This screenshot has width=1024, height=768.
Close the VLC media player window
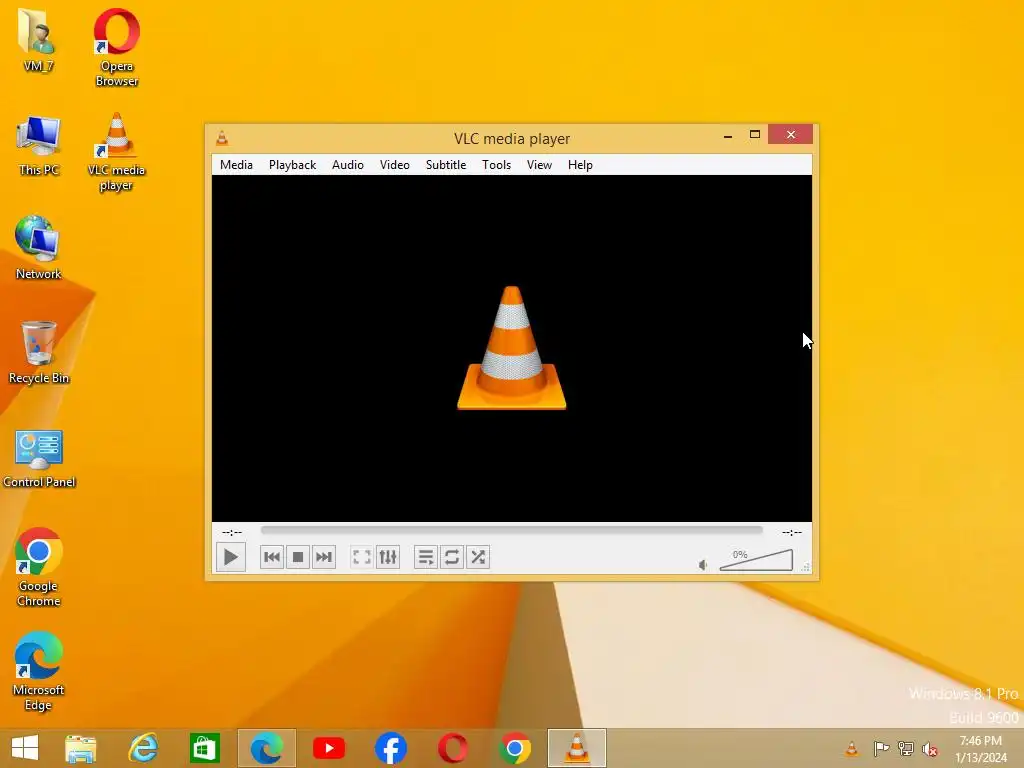(x=791, y=135)
